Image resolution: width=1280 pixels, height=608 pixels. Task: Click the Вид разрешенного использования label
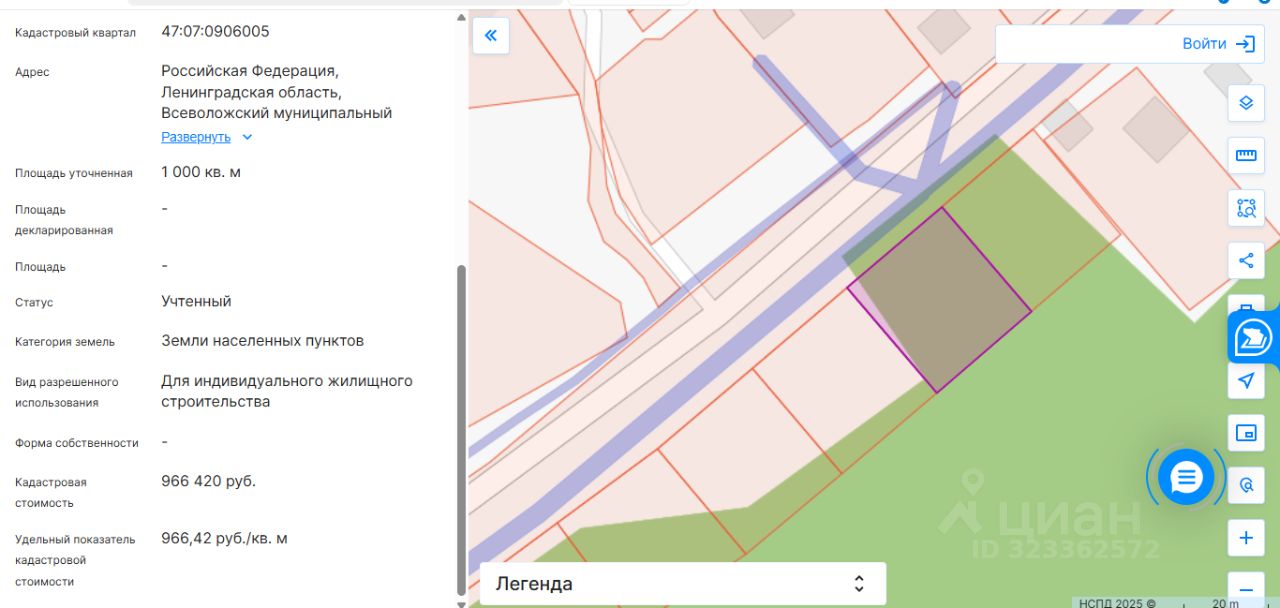point(67,392)
